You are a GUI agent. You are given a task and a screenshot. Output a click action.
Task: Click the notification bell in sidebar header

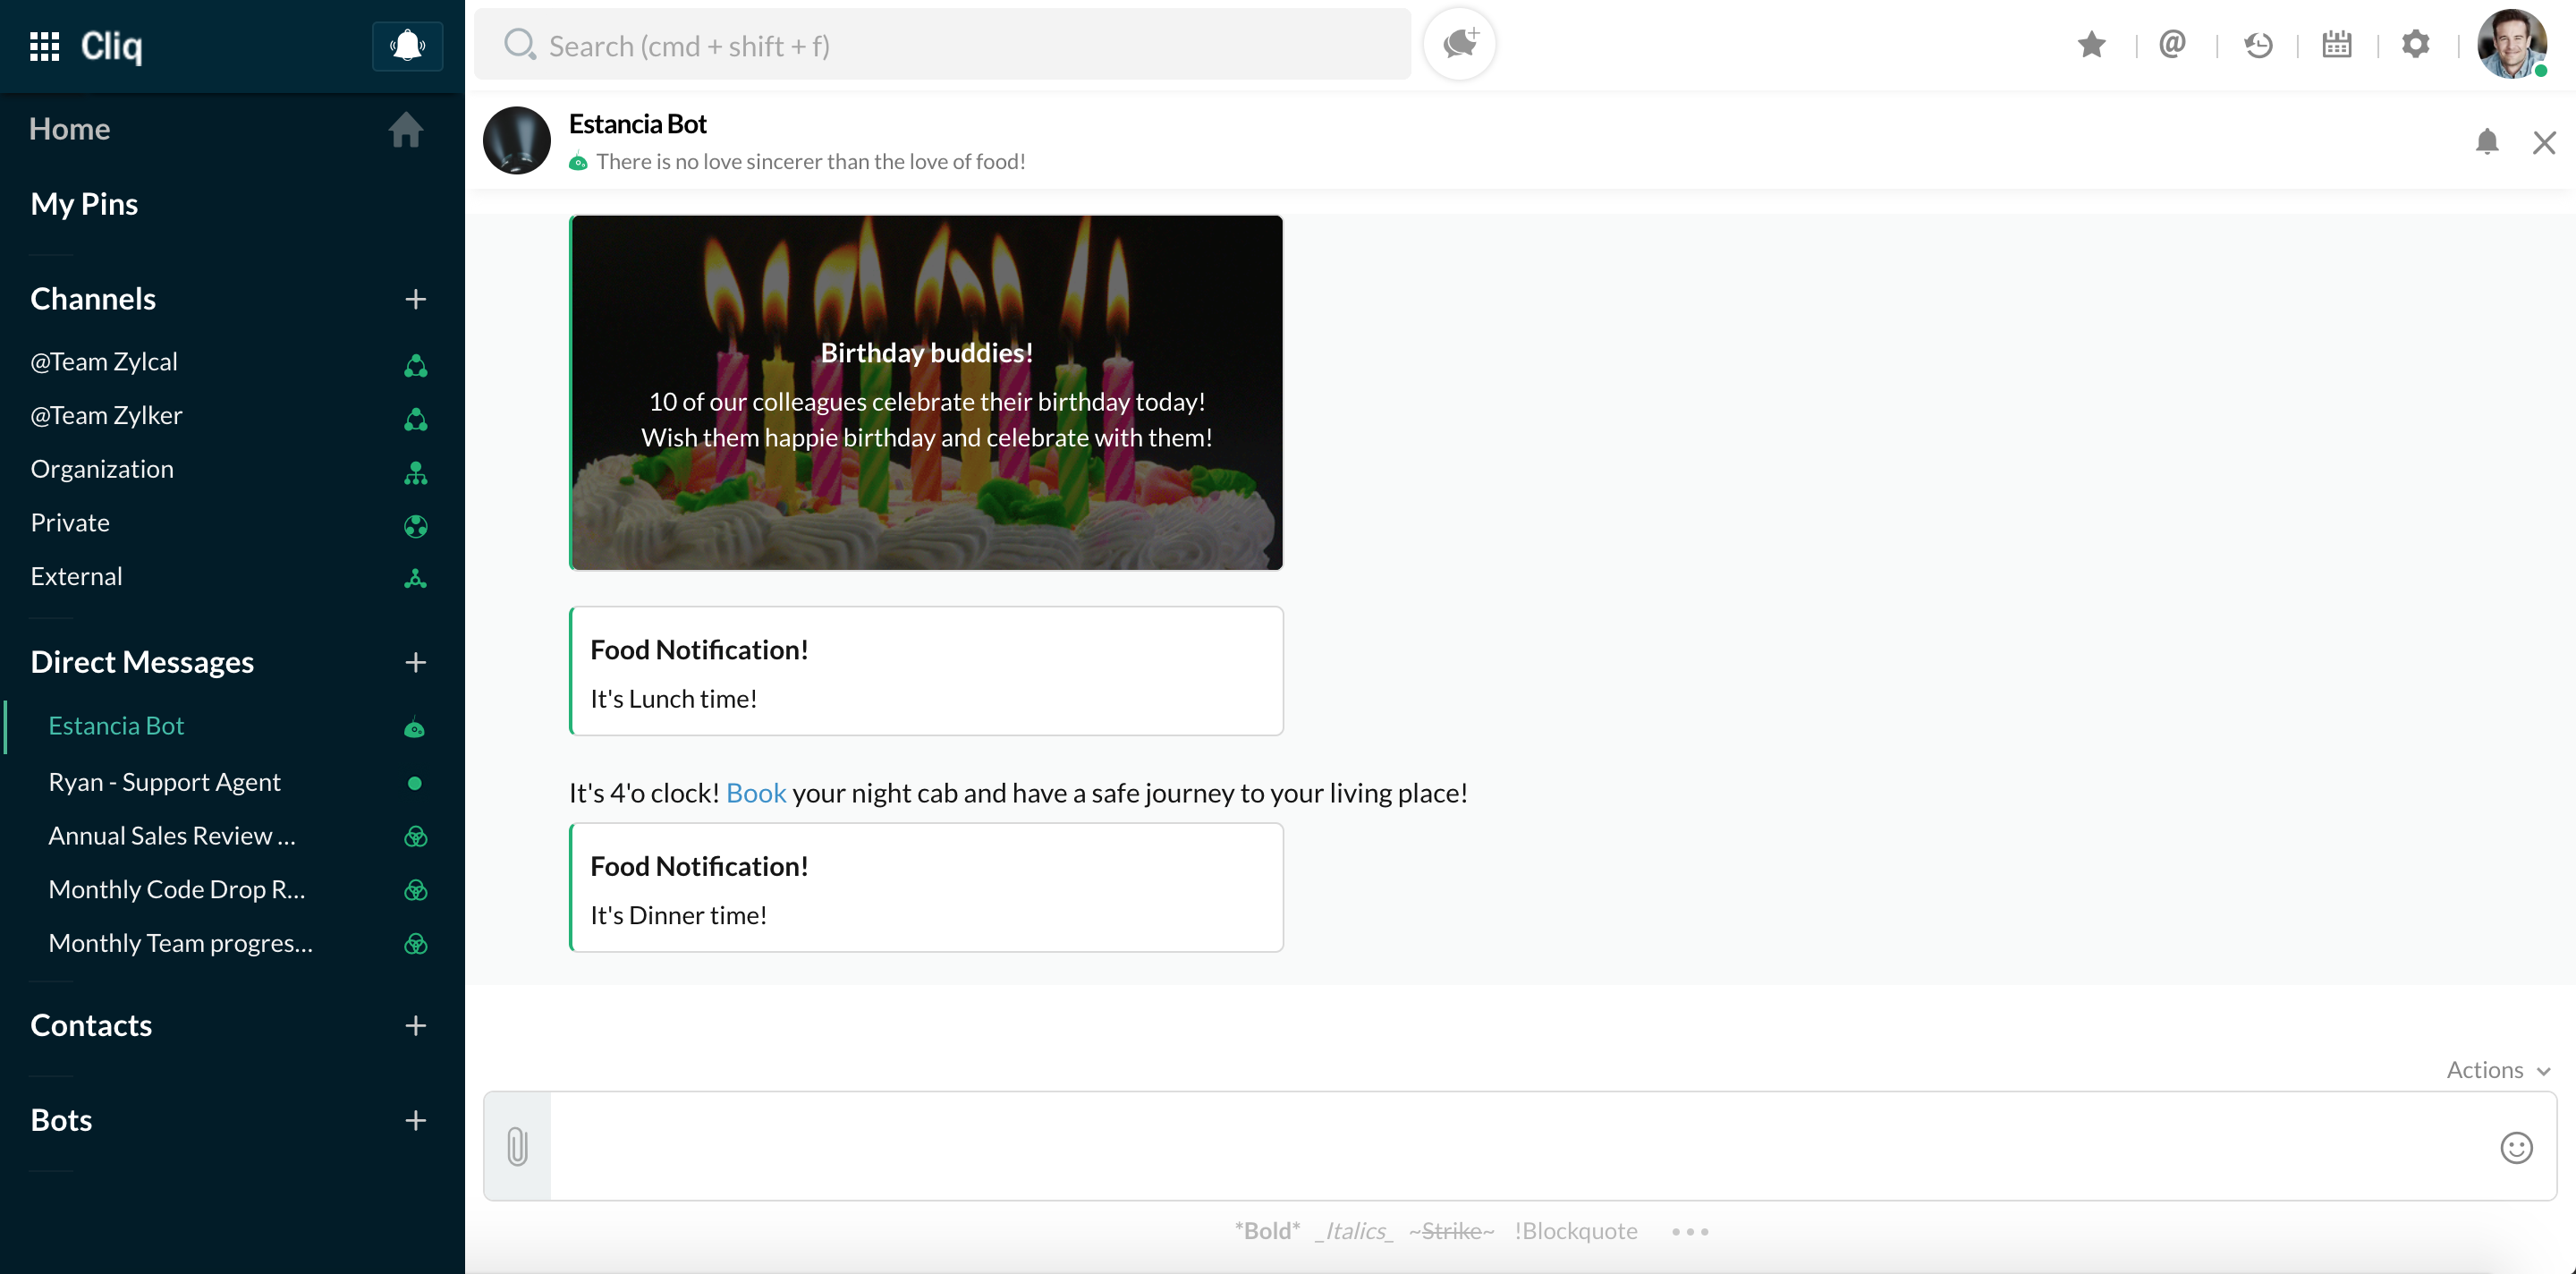click(x=407, y=46)
